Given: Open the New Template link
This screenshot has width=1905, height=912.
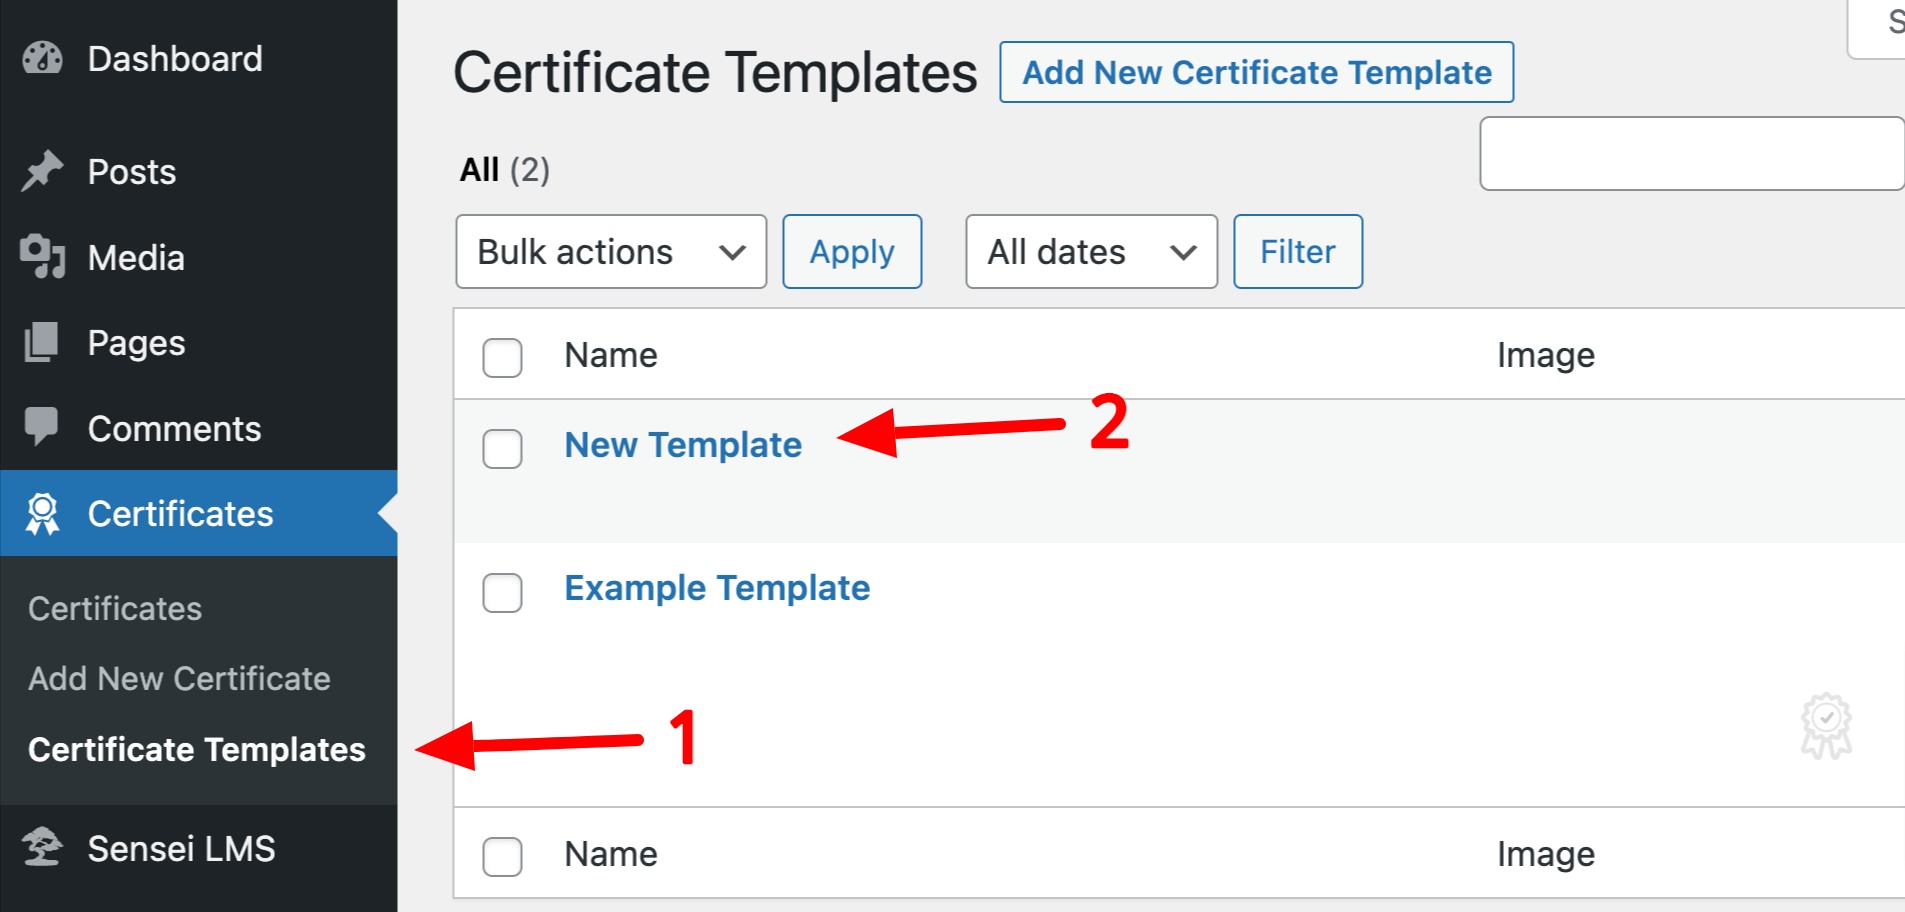Looking at the screenshot, I should tap(683, 445).
